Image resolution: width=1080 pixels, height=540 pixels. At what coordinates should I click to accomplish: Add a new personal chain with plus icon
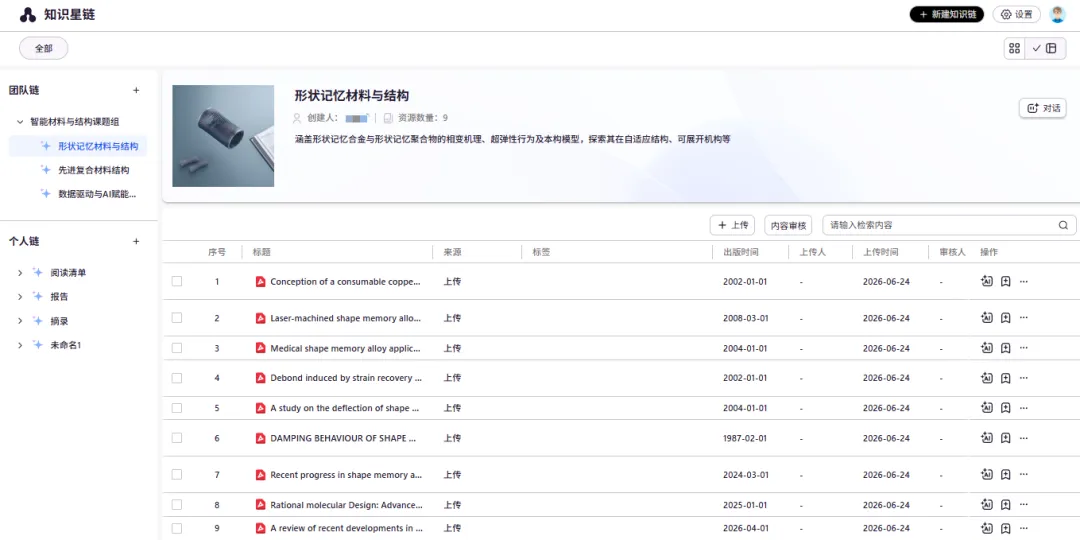coord(136,242)
